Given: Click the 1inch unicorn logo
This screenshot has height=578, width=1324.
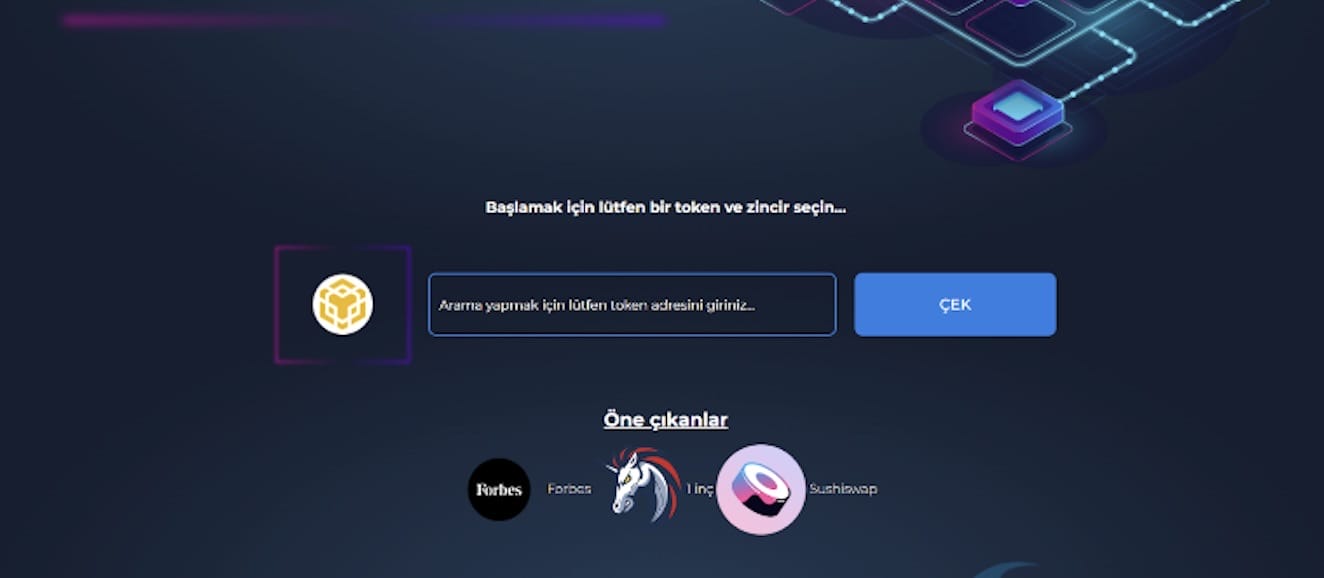Looking at the screenshot, I should (645, 485).
